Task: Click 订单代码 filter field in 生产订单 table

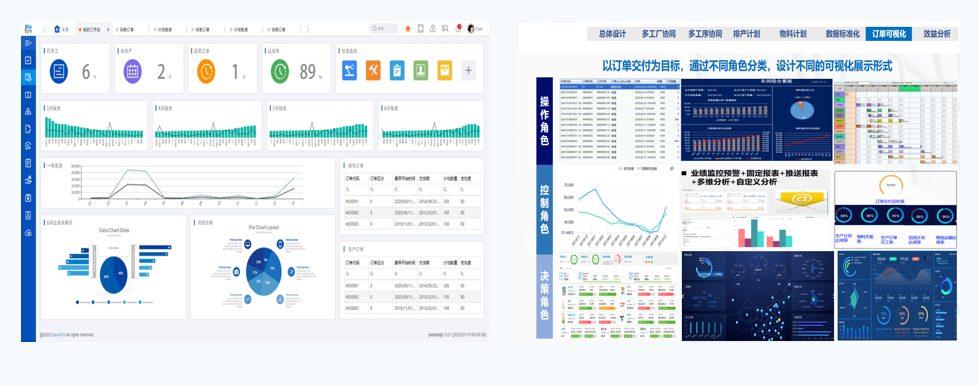Action: [356, 273]
